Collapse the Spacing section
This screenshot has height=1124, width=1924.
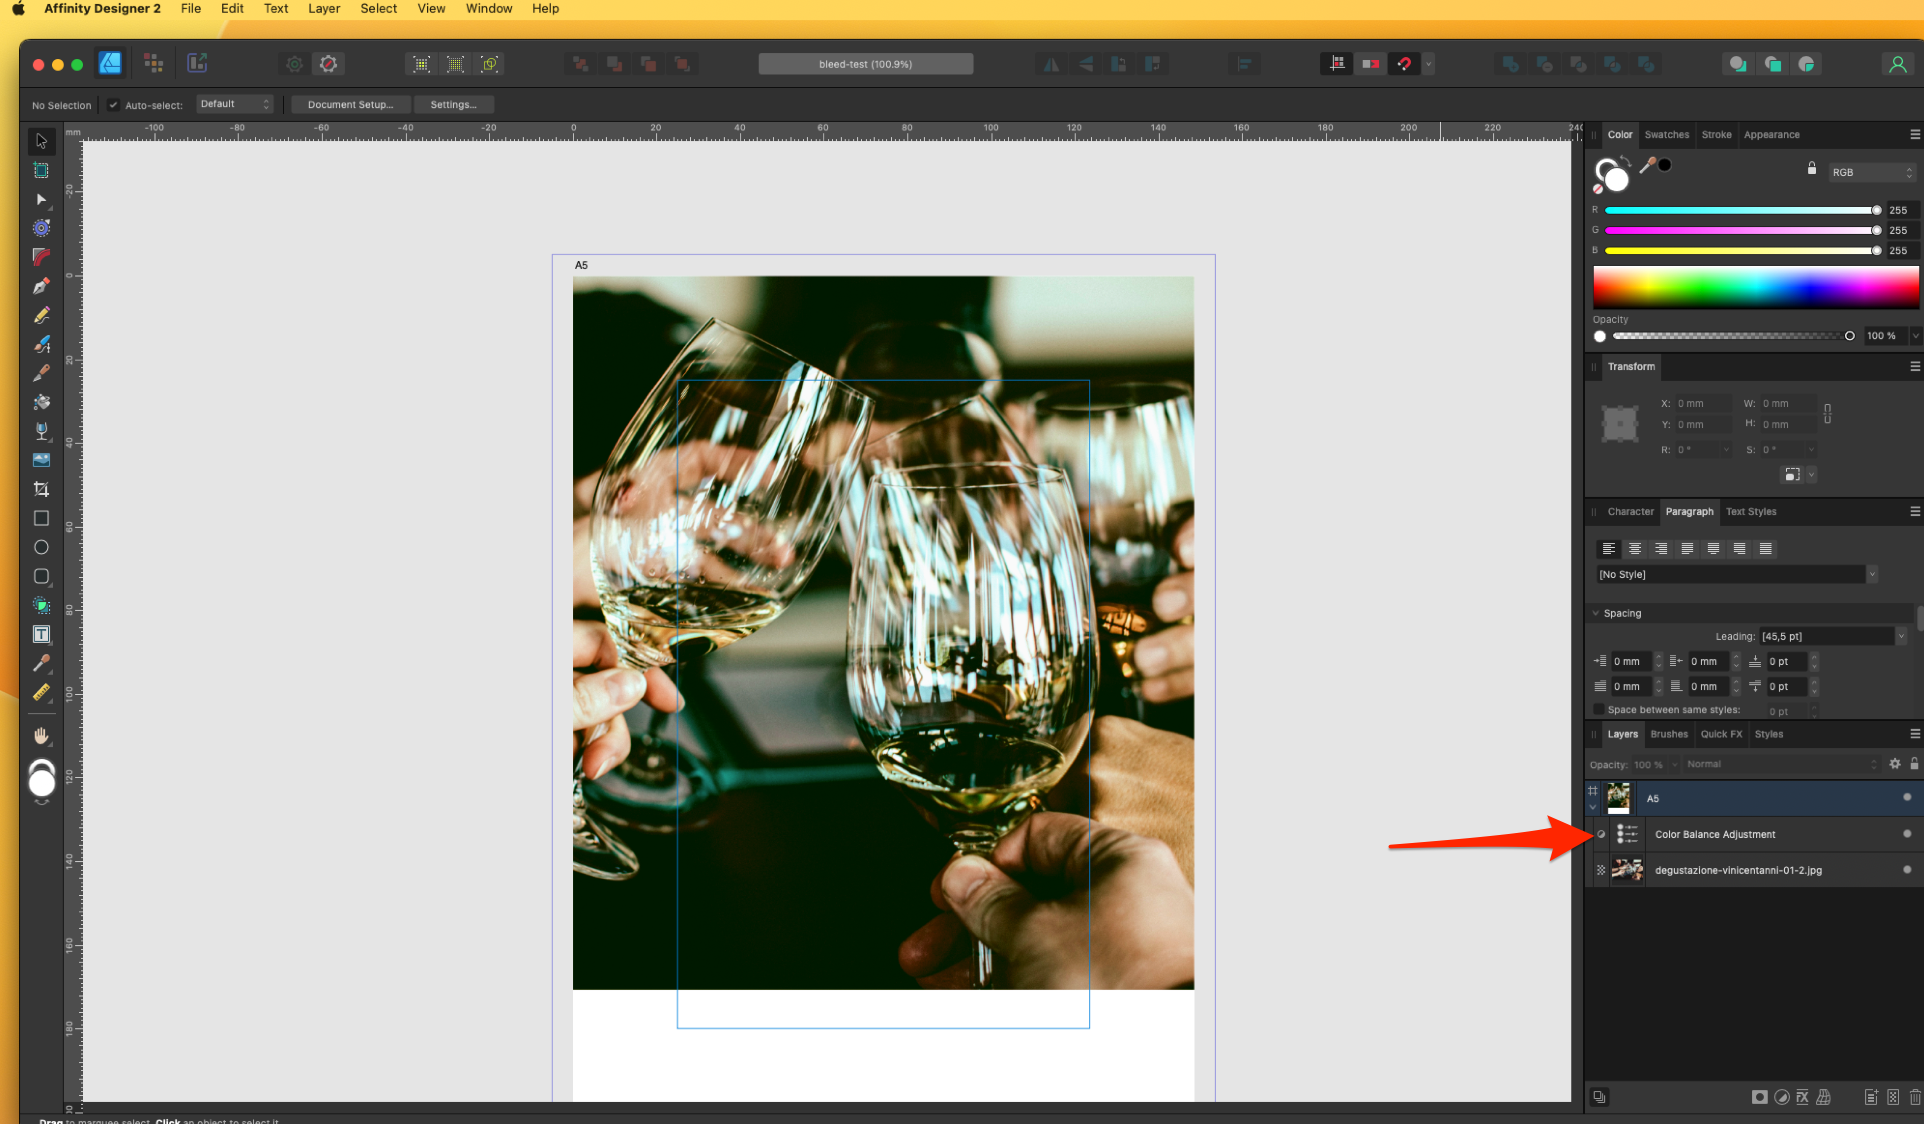[1596, 613]
